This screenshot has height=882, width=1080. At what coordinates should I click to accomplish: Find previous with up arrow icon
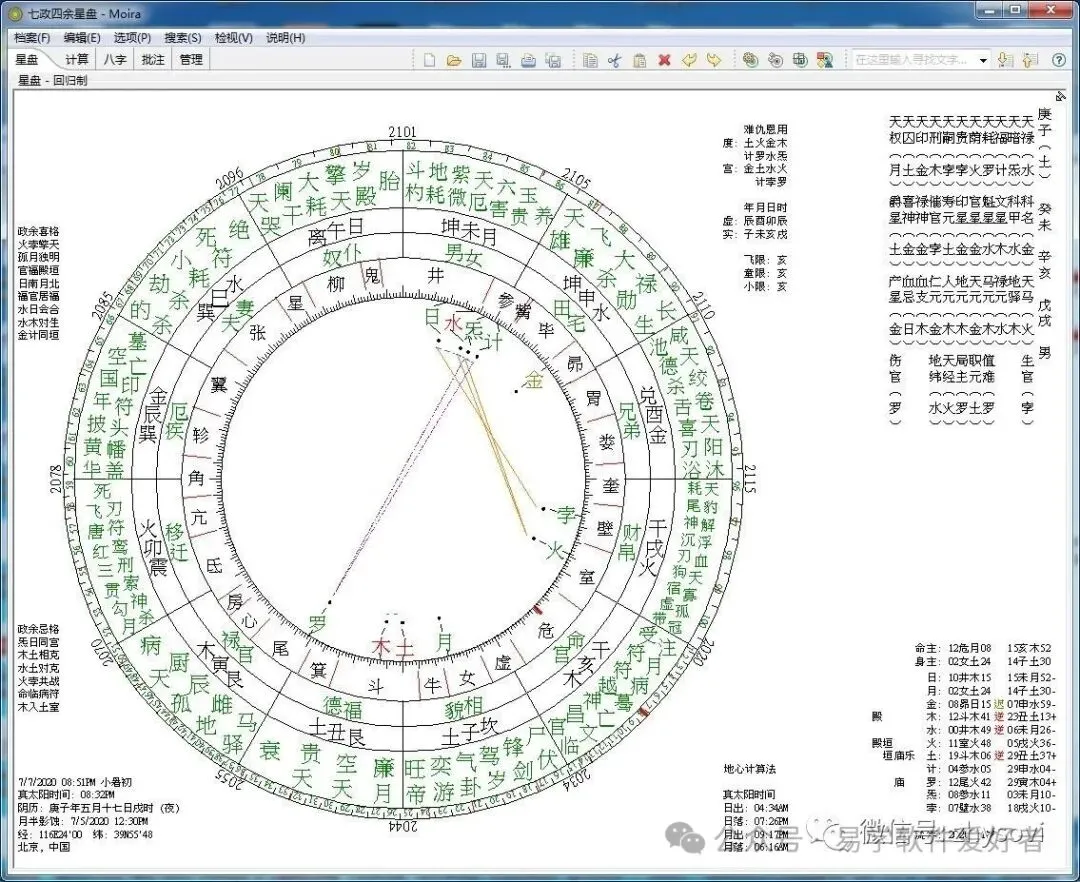click(x=1030, y=60)
